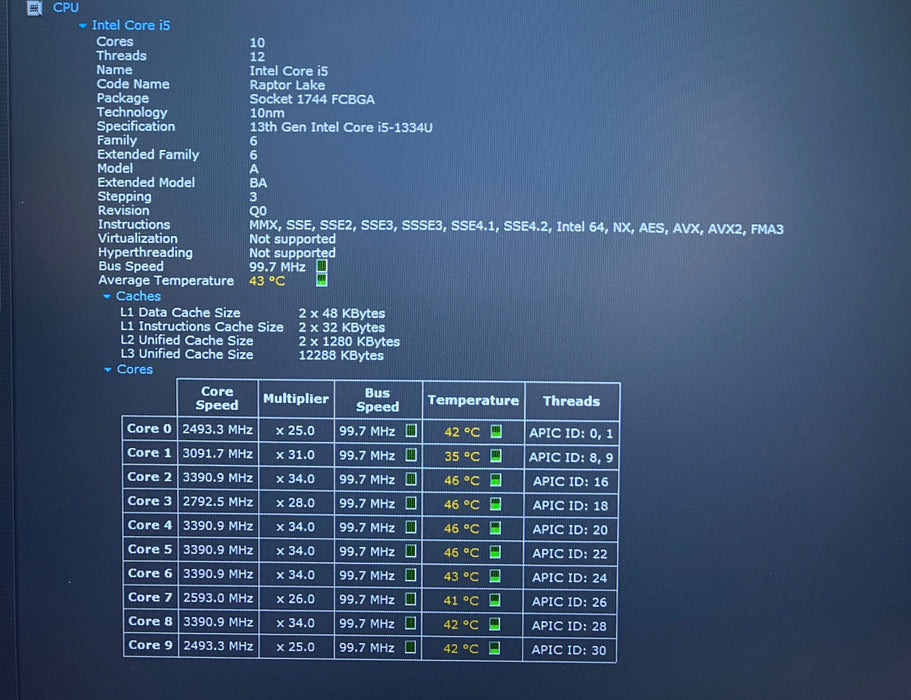Click Core 2 temperature graph icon
This screenshot has height=700, width=911.
pos(496,480)
